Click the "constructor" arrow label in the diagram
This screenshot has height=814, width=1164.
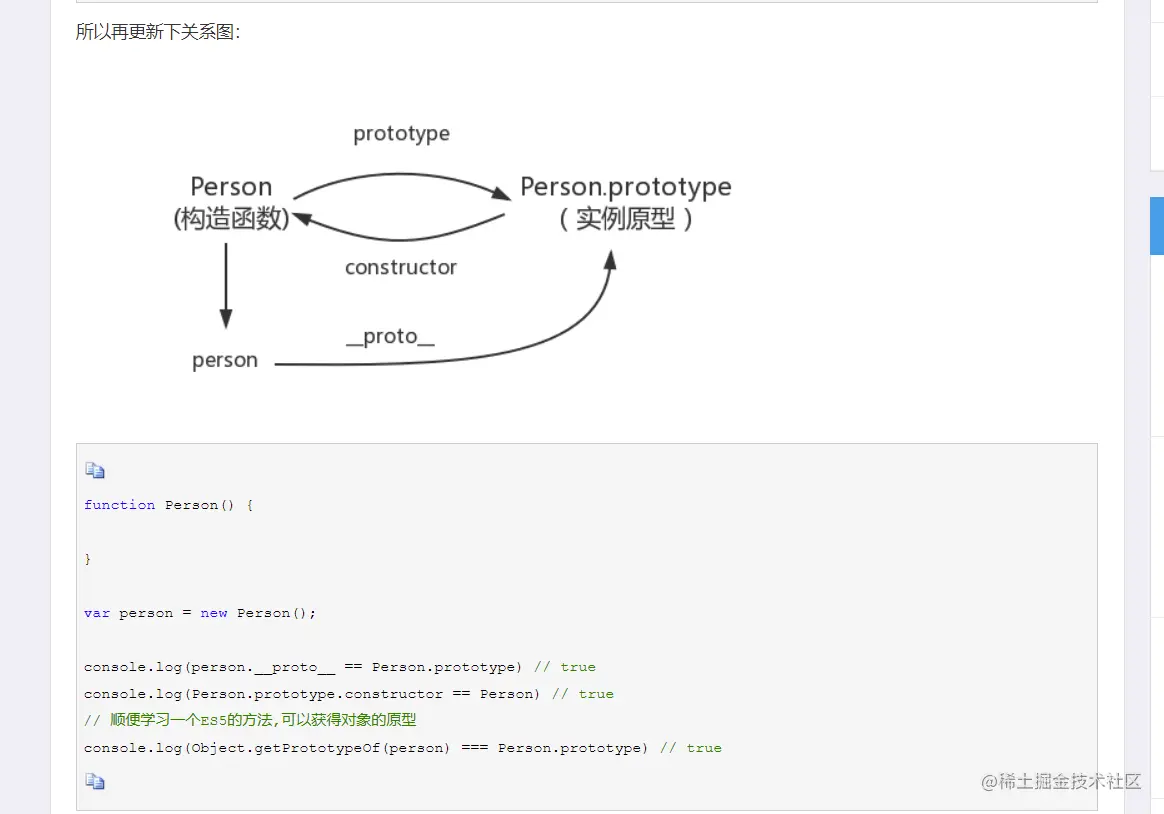point(400,267)
